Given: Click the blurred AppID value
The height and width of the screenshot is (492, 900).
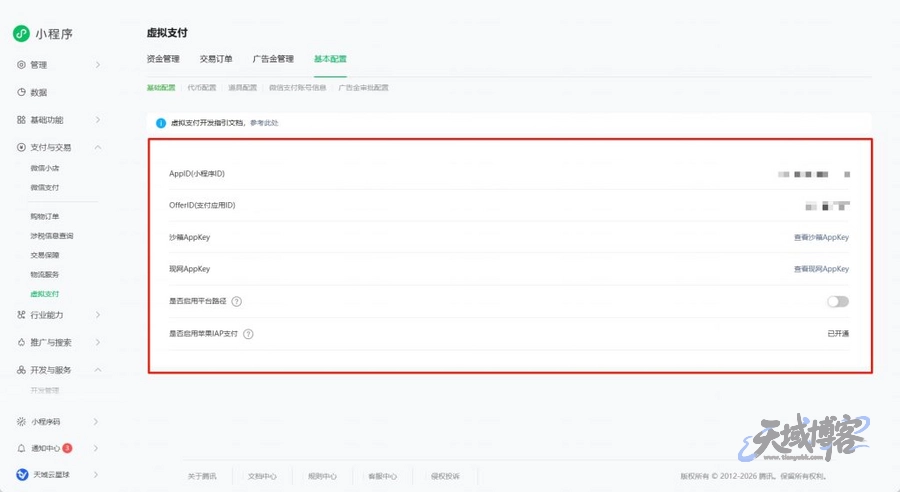Looking at the screenshot, I should coord(814,174).
